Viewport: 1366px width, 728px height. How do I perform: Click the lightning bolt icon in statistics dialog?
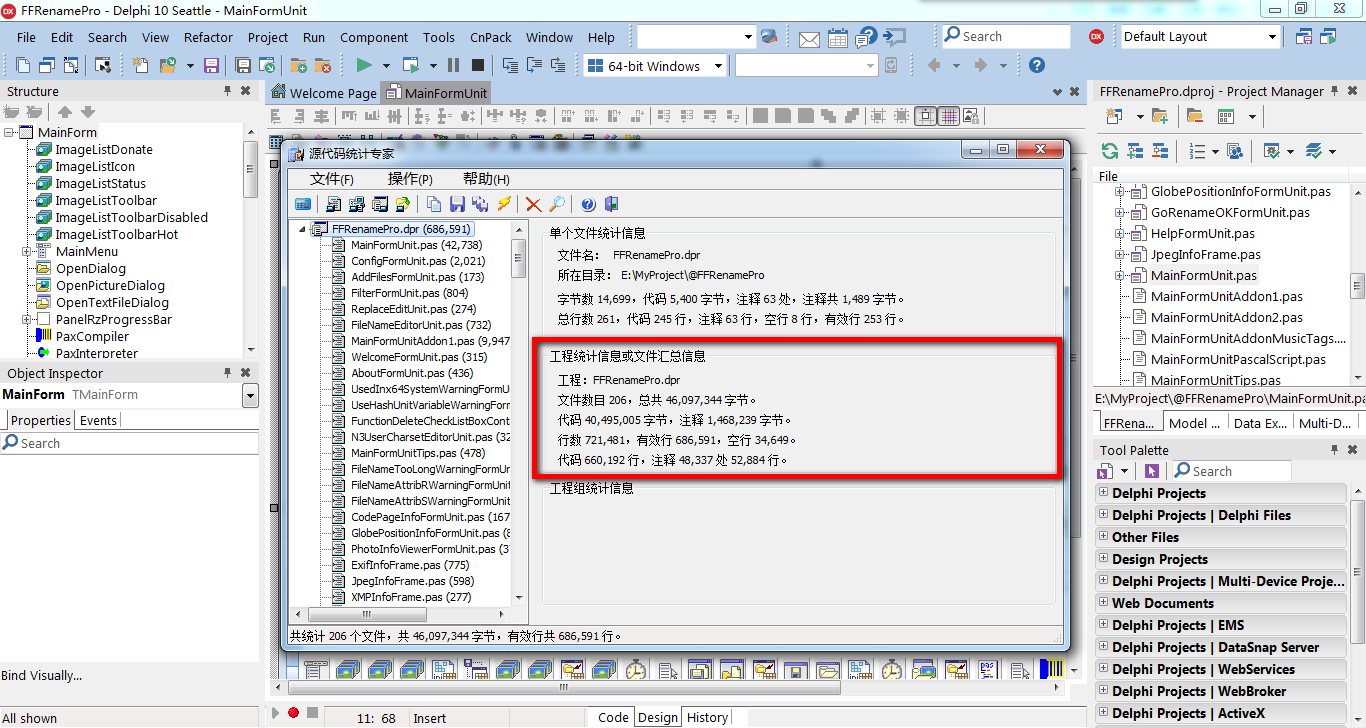pyautogui.click(x=504, y=204)
